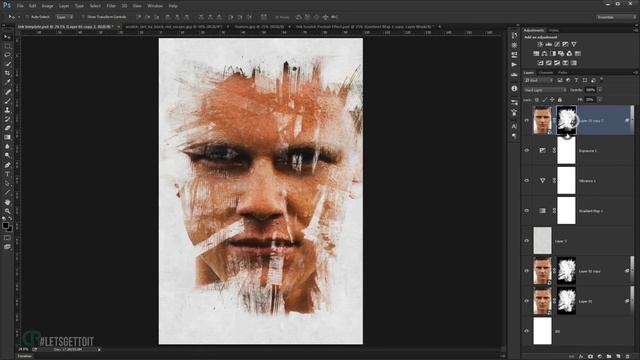The image size is (640, 360).
Task: Select the Horizontal Type tool
Action: click(x=7, y=174)
